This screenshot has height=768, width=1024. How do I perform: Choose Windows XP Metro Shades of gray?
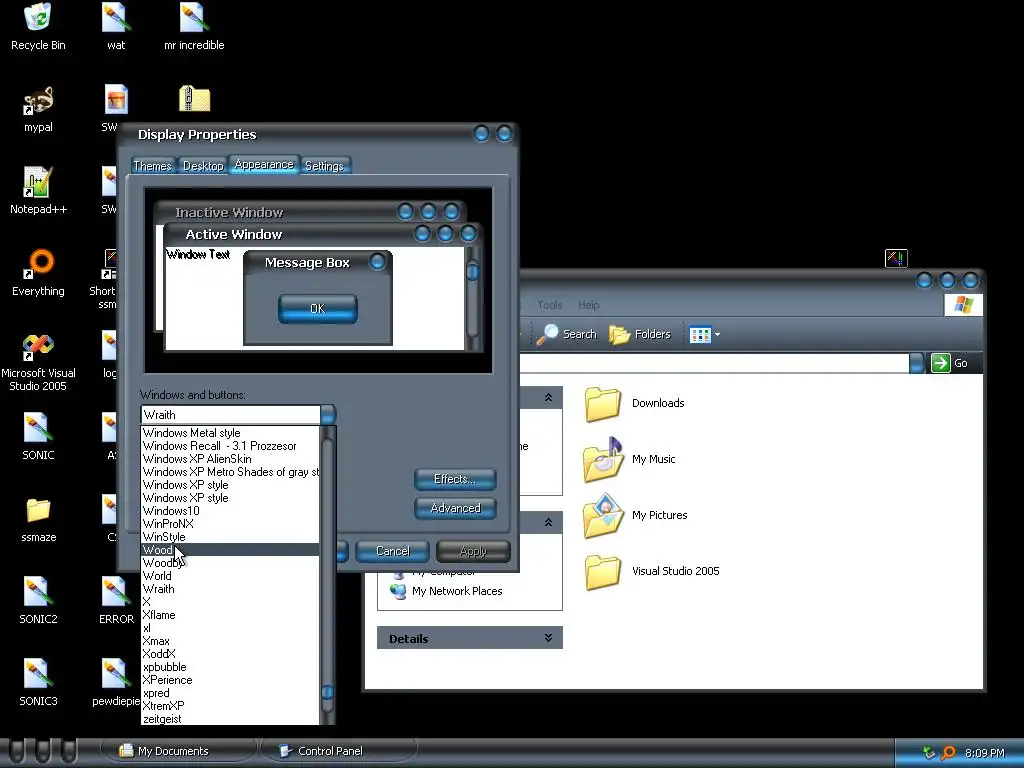(x=230, y=472)
